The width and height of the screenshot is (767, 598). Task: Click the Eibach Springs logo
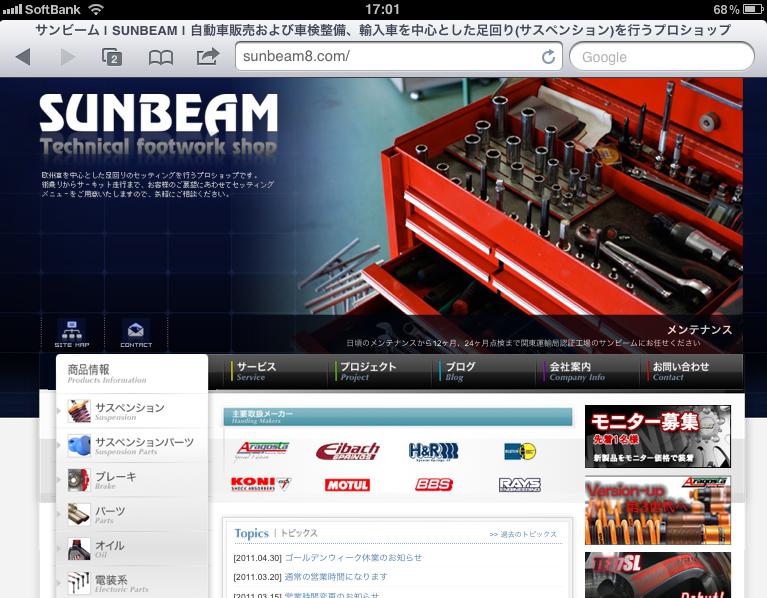point(347,451)
